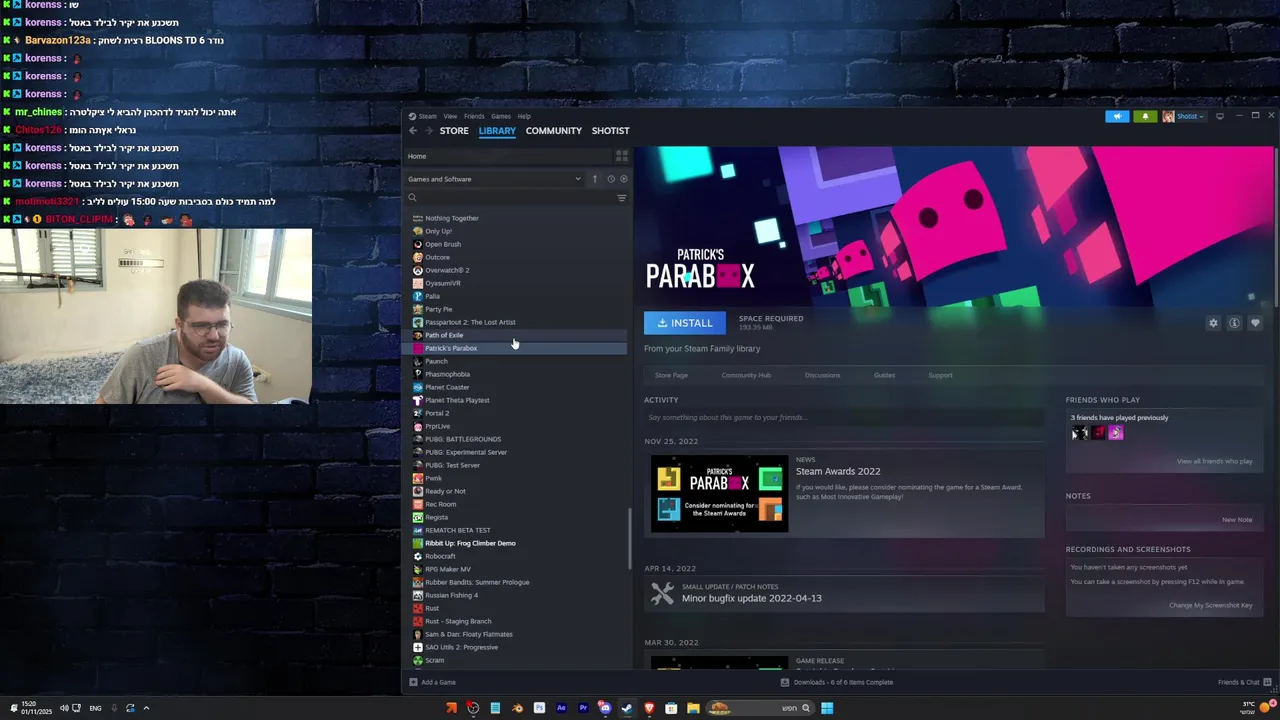Click Downloads status icon at bottom

pos(785,682)
